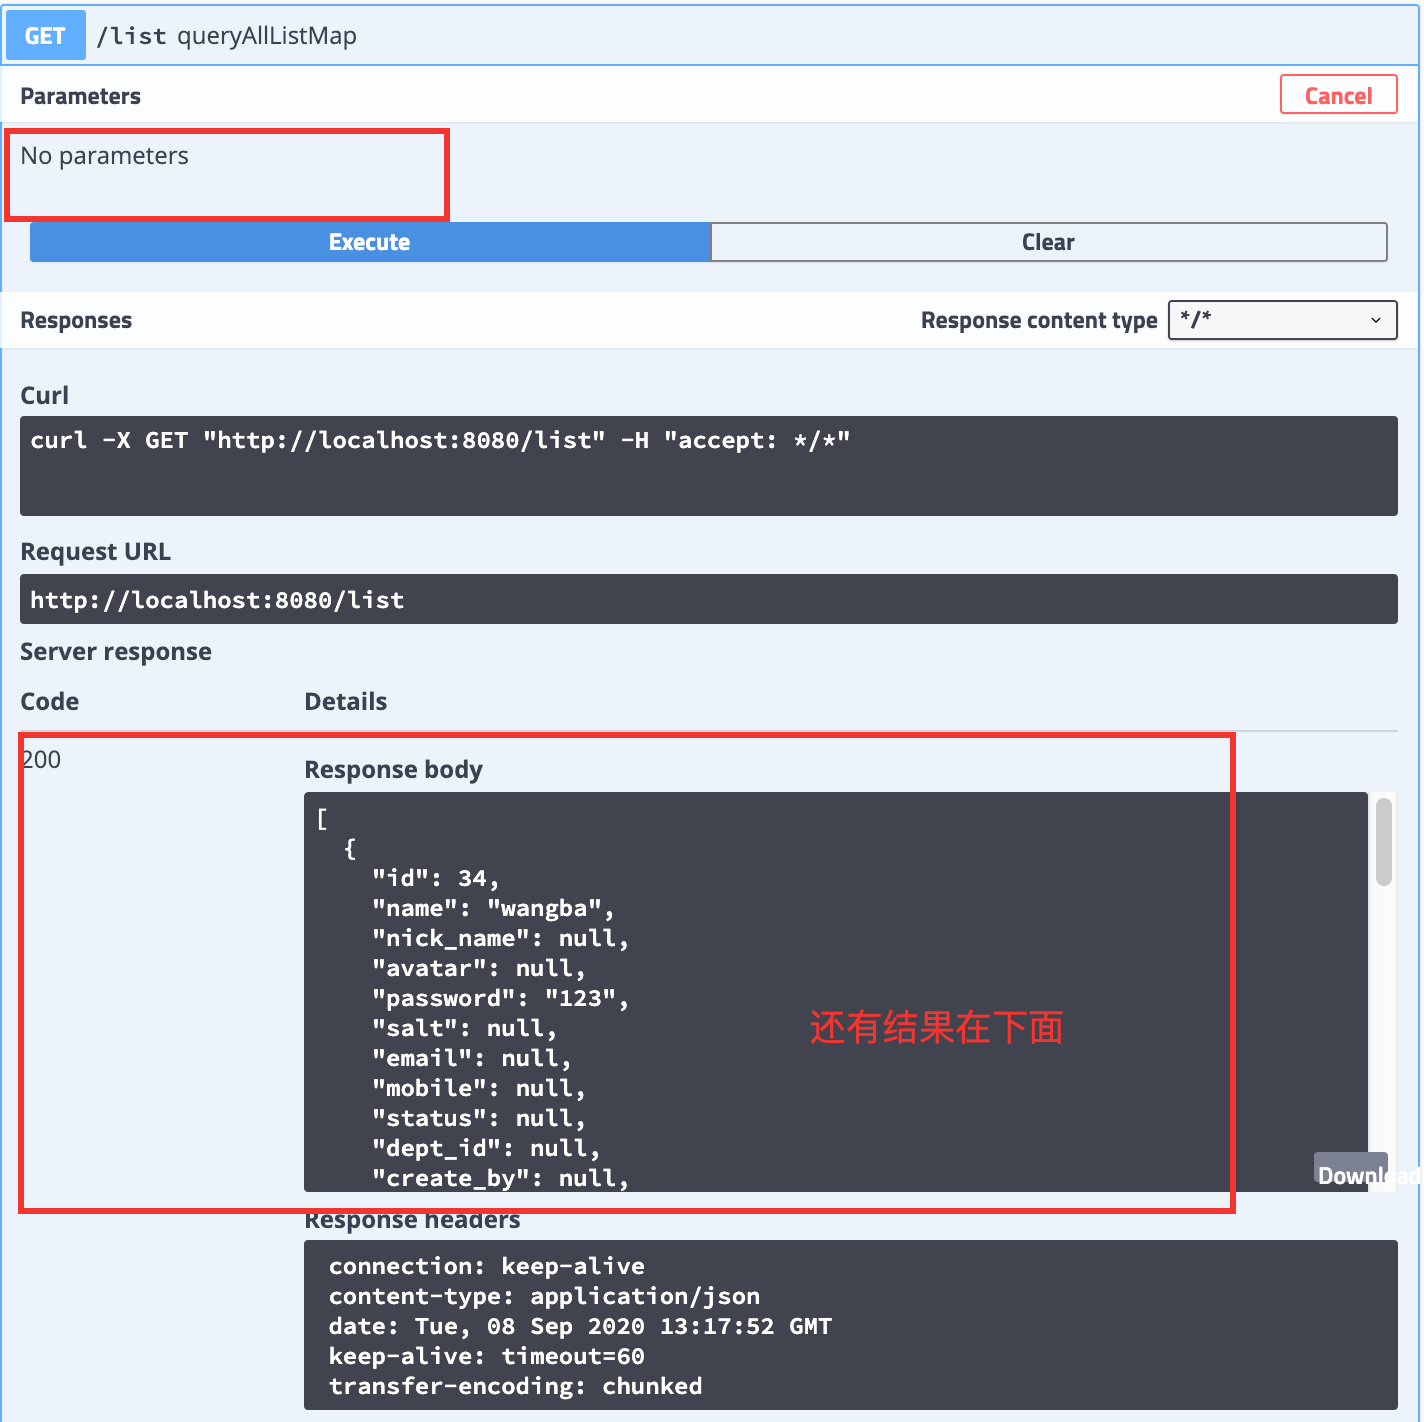Click the "id": 34 line in response

click(x=435, y=878)
